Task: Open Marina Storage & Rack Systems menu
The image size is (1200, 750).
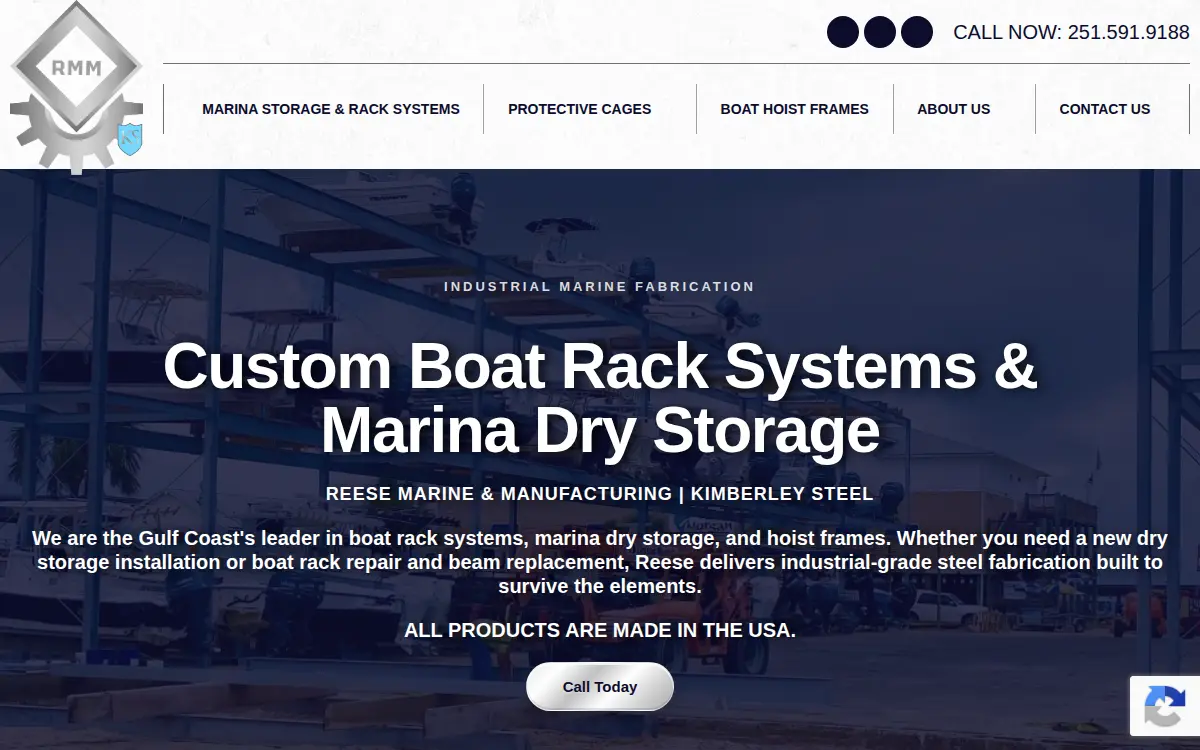Action: (331, 109)
